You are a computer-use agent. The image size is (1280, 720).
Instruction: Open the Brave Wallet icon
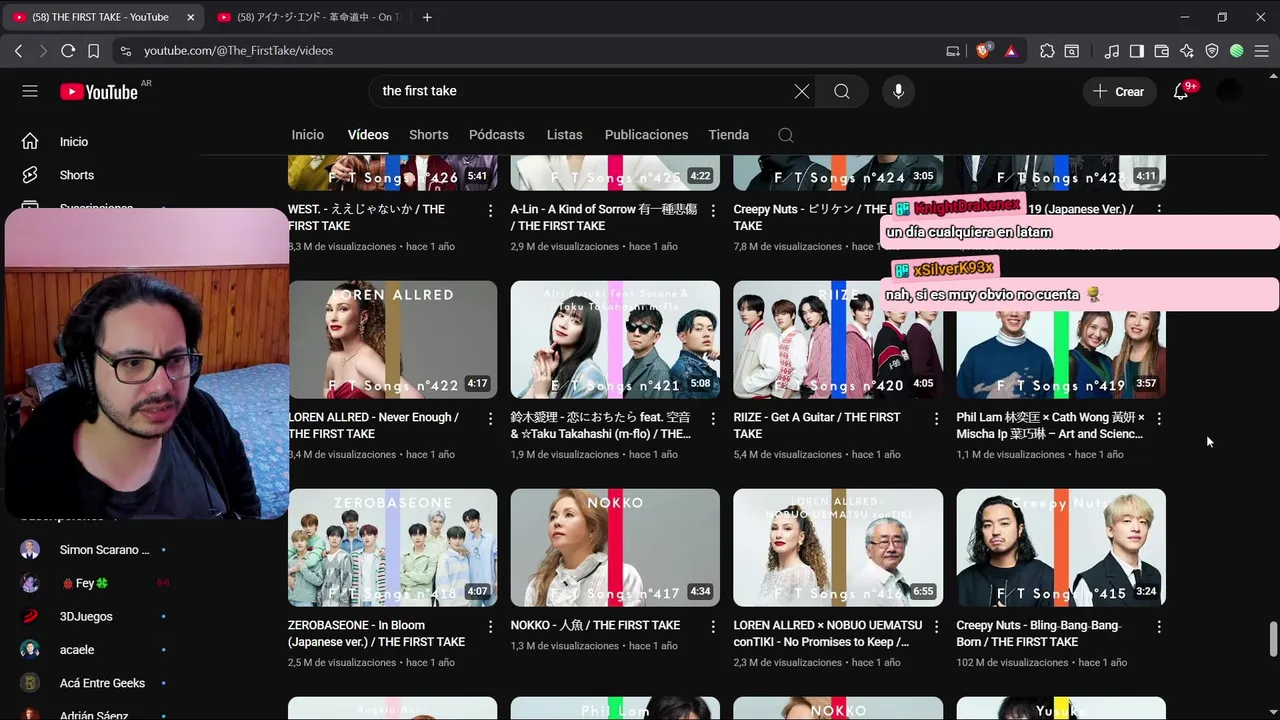[x=1162, y=50]
